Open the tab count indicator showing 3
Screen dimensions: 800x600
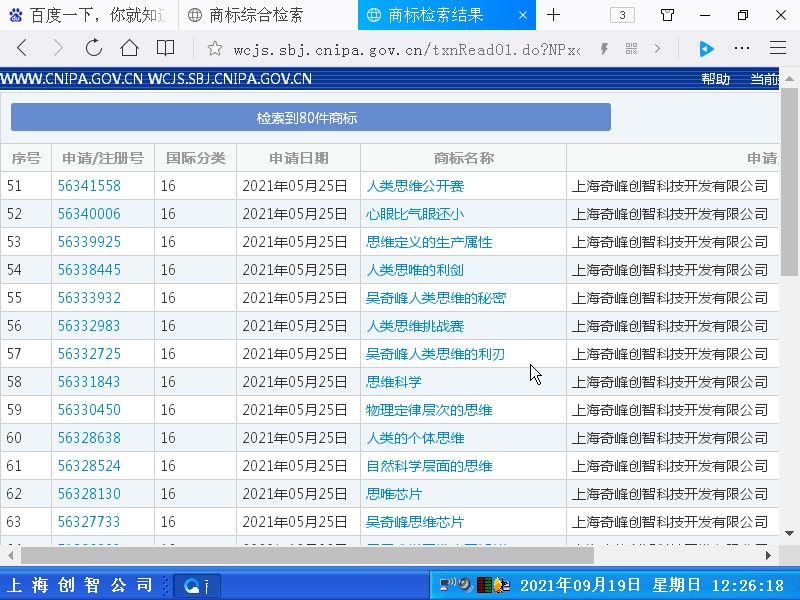pos(622,15)
